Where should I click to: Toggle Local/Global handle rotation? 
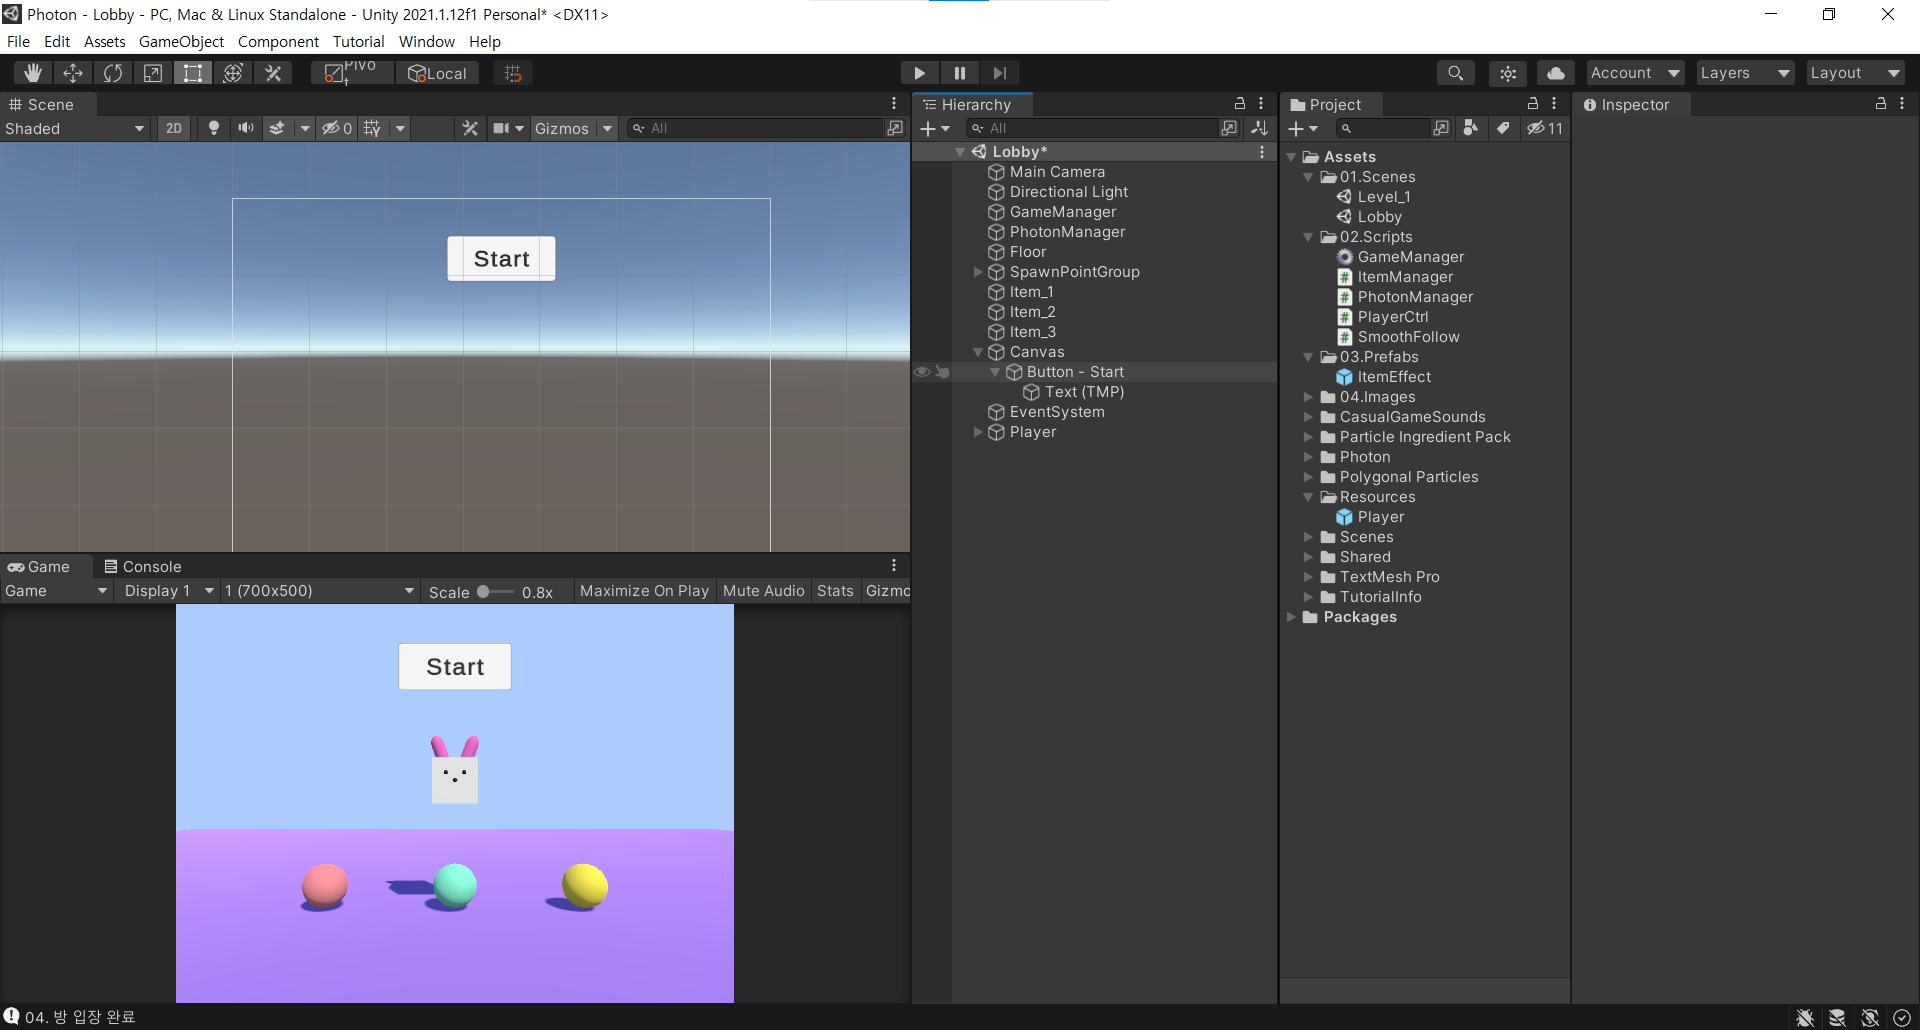point(437,73)
